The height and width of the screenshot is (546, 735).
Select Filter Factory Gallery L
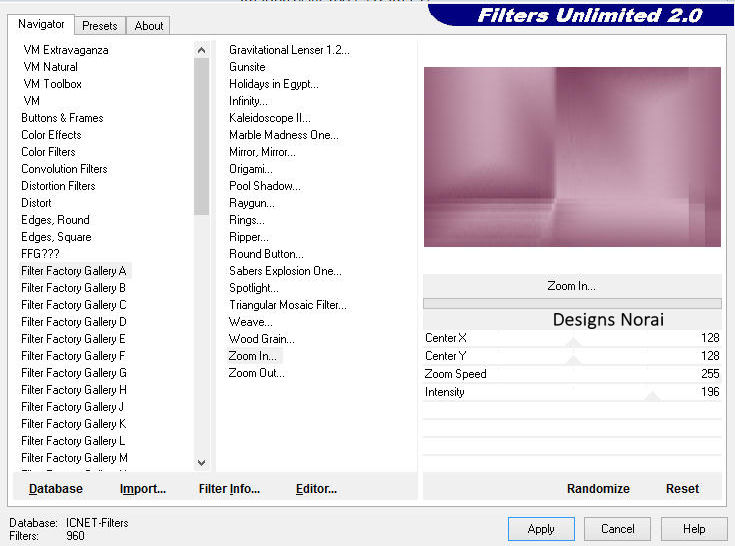click(73, 441)
